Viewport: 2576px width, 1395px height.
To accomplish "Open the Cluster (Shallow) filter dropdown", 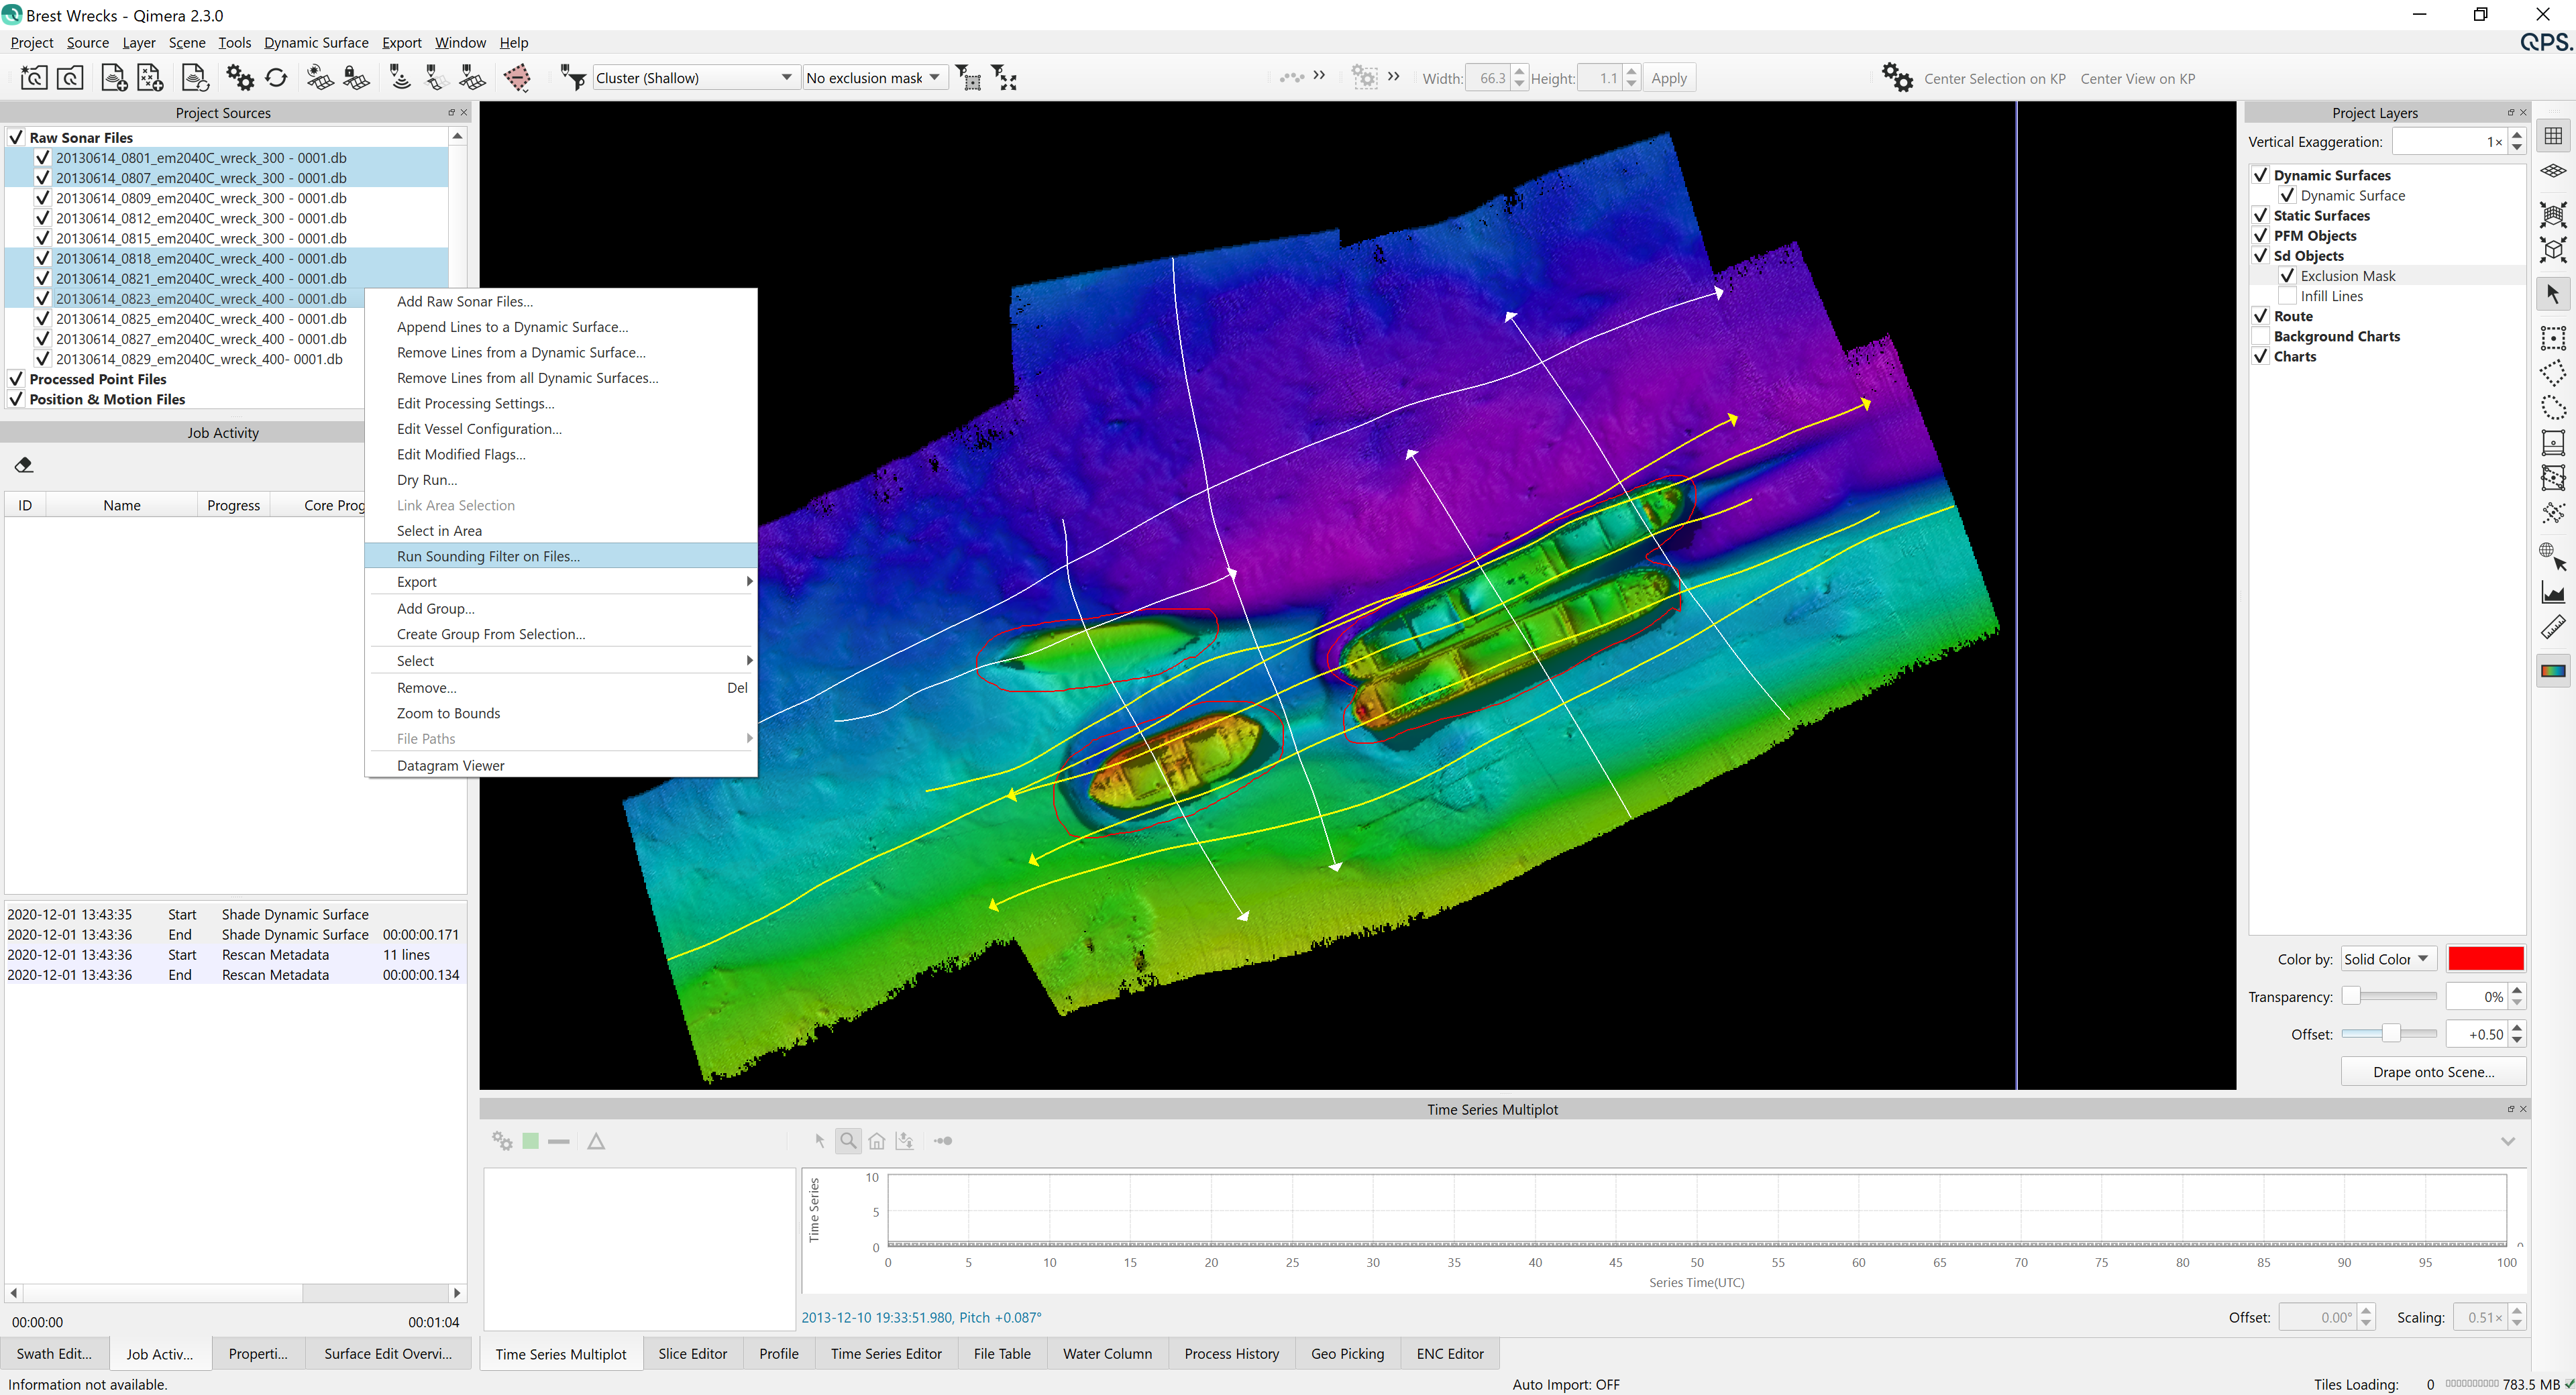I will click(695, 78).
